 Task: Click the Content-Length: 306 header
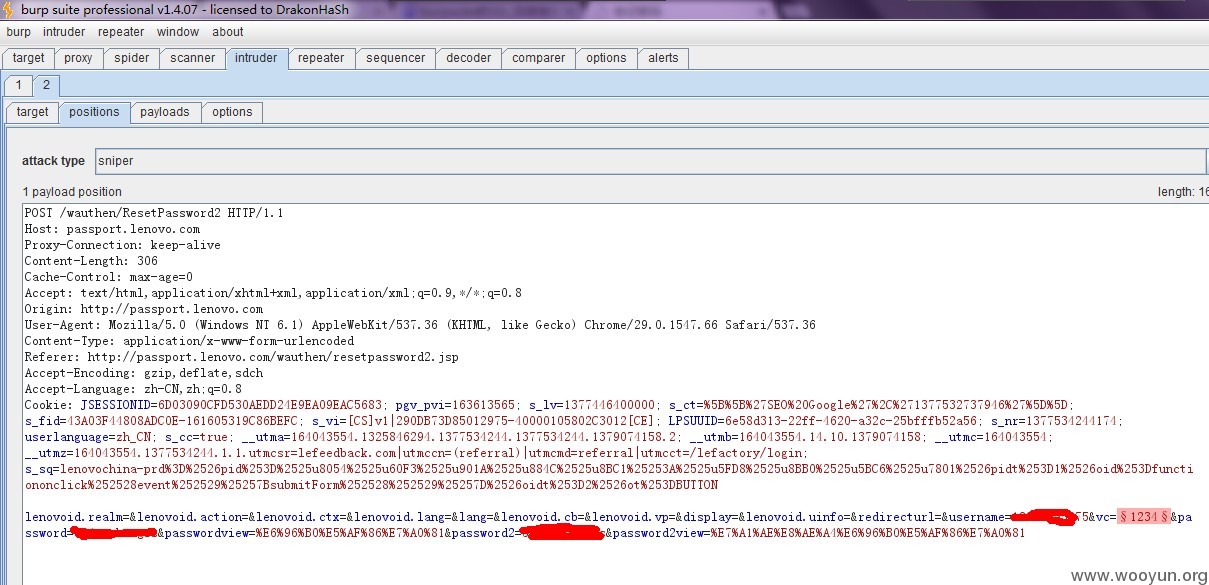tap(91, 261)
